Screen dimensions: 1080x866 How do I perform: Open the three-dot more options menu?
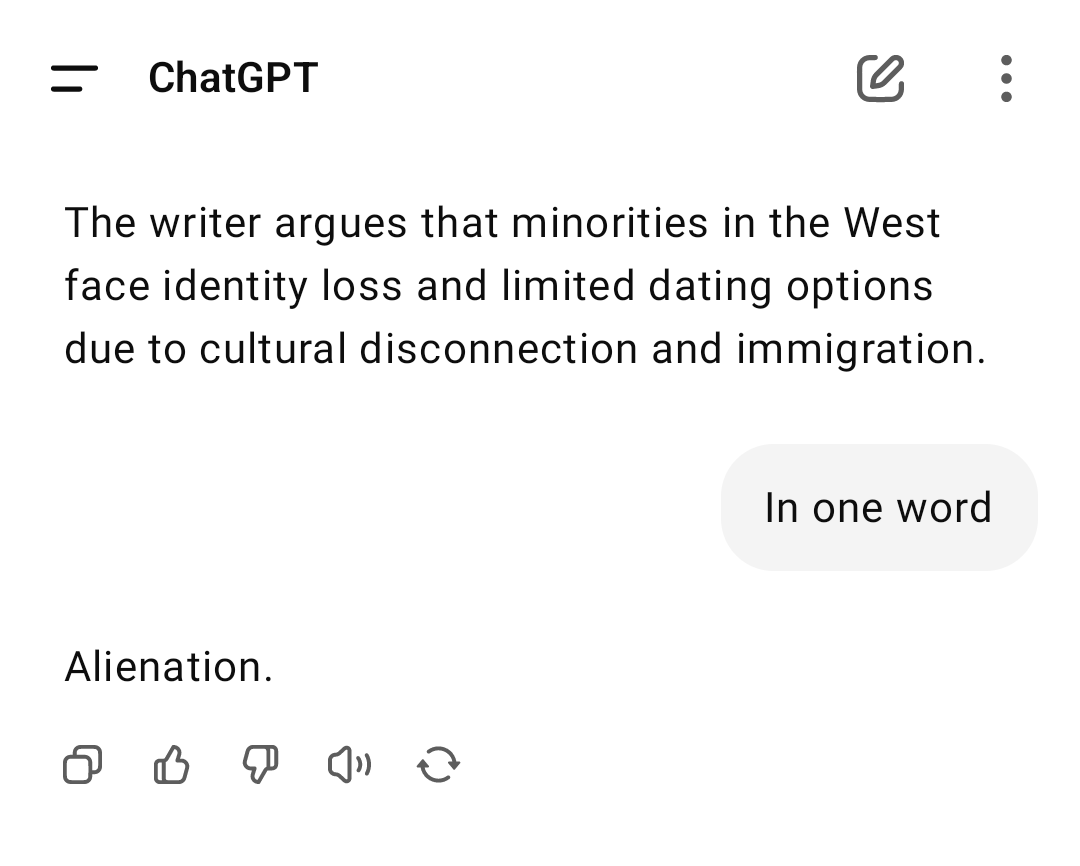(x=1006, y=78)
